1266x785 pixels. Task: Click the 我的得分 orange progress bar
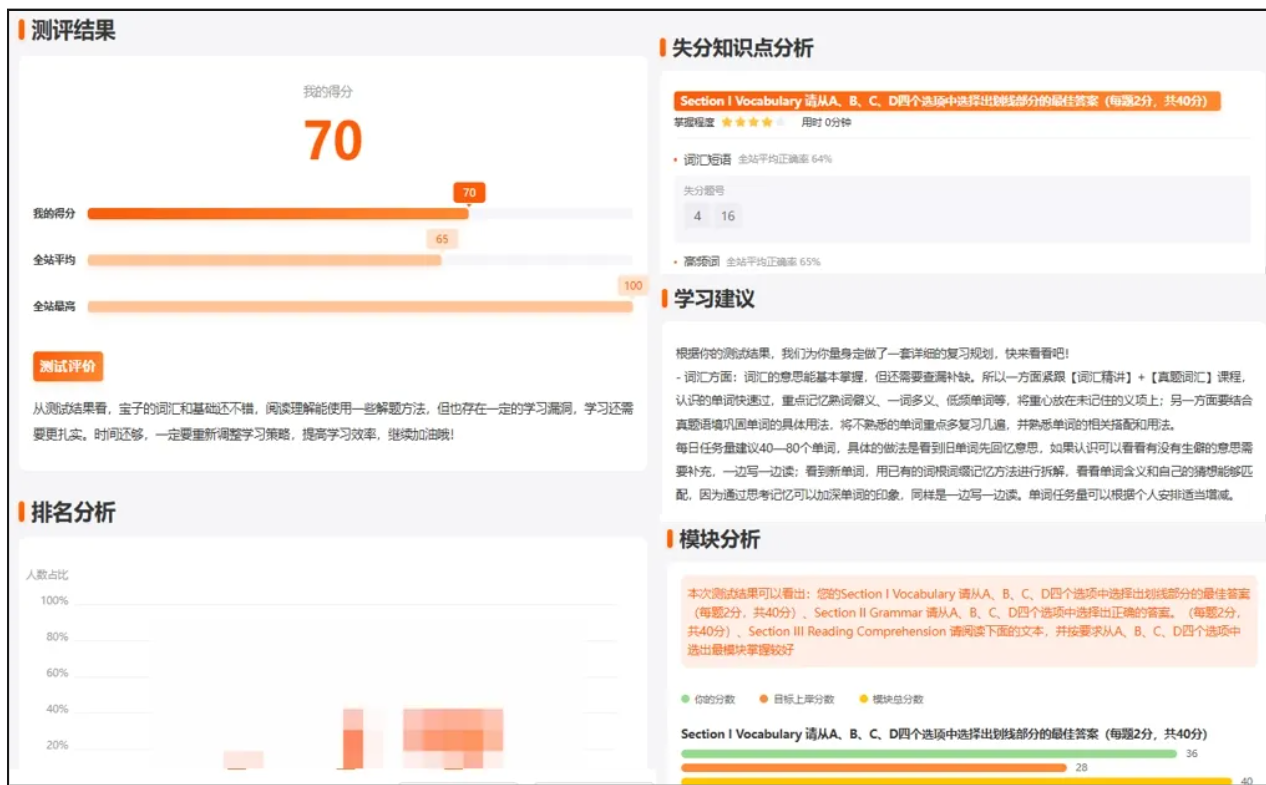pyautogui.click(x=278, y=213)
